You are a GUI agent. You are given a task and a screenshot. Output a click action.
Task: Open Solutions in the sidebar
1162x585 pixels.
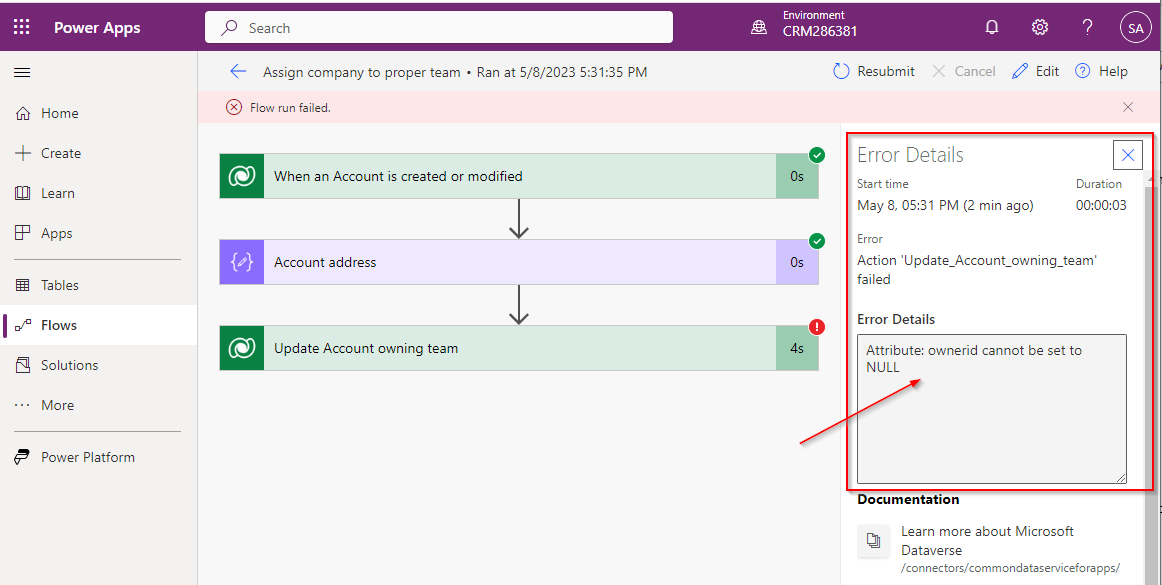click(69, 365)
